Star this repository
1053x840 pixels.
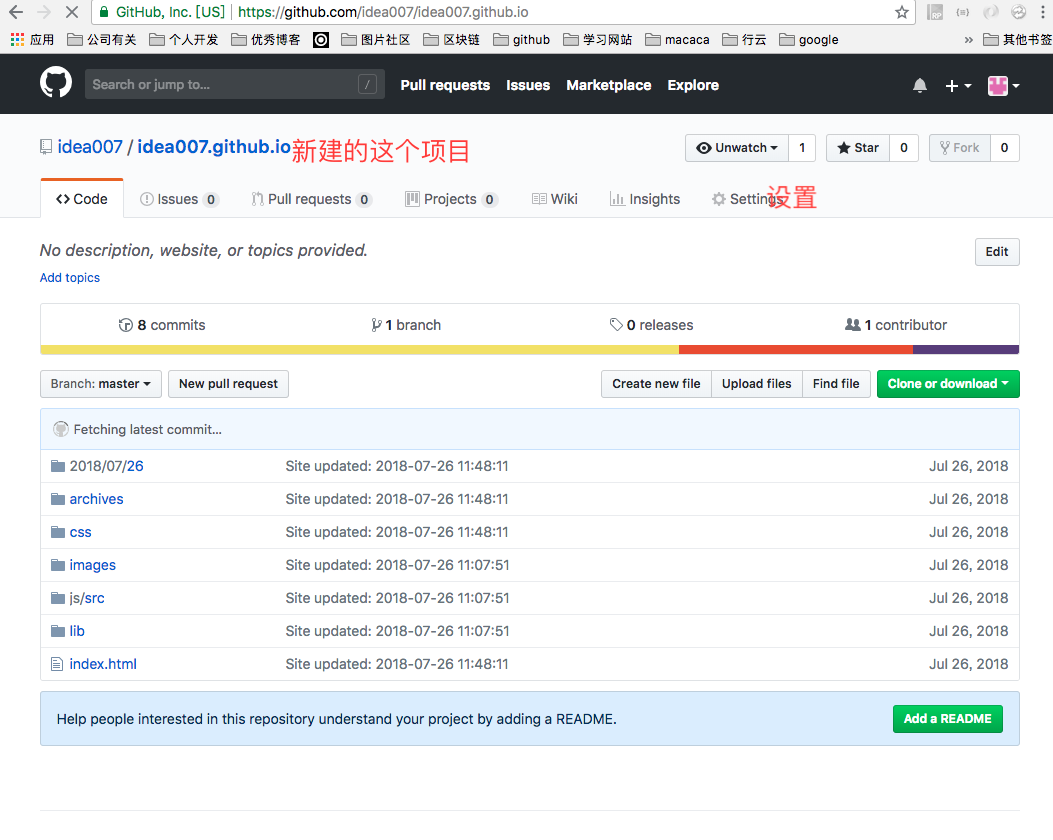[858, 148]
